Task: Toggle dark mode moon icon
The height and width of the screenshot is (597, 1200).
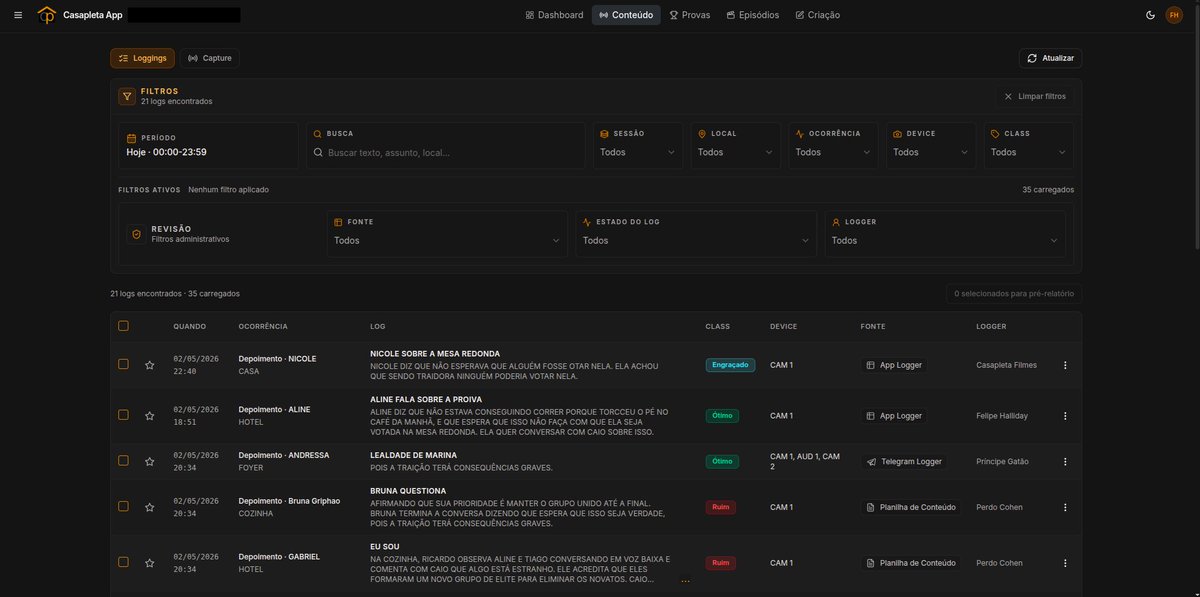Action: point(1150,15)
